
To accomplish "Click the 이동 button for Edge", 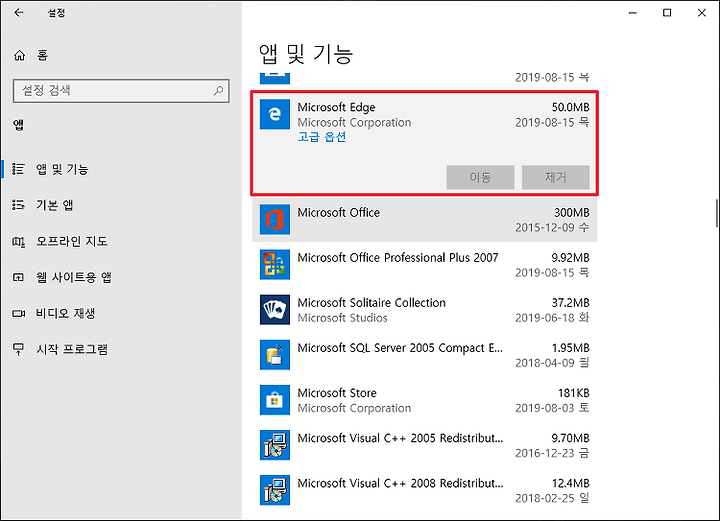I will pyautogui.click(x=480, y=177).
